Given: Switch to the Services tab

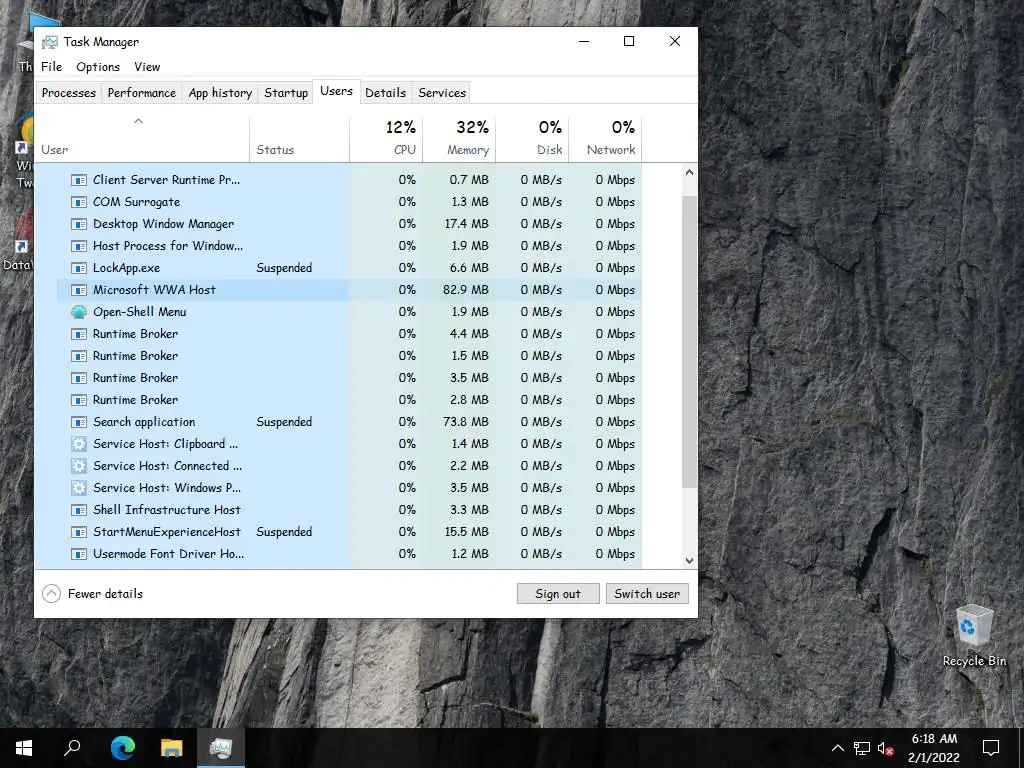Looking at the screenshot, I should click(x=442, y=93).
